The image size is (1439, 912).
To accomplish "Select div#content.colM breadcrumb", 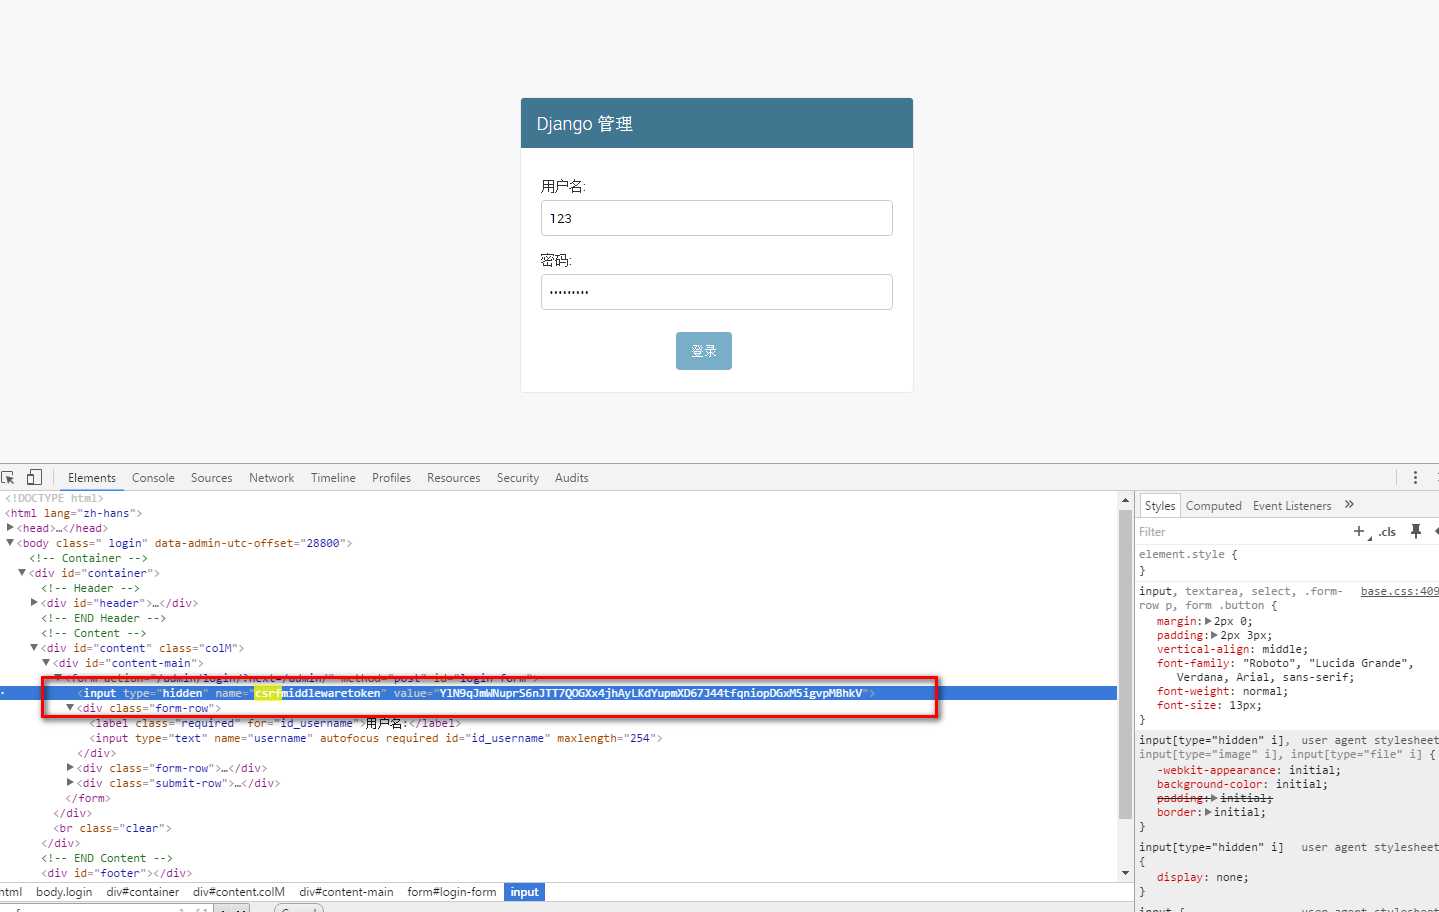I will [x=239, y=892].
